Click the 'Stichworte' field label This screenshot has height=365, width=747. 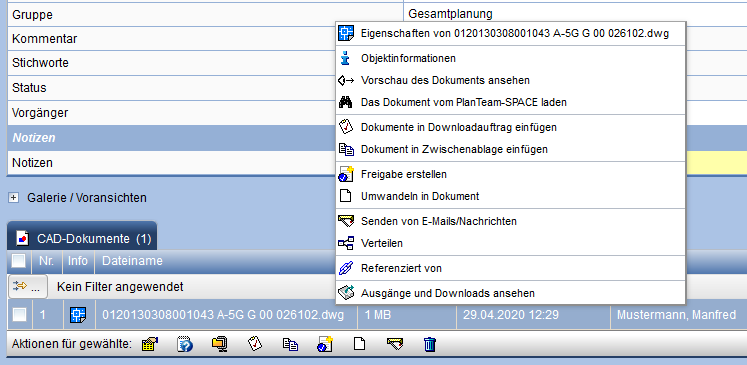point(40,63)
